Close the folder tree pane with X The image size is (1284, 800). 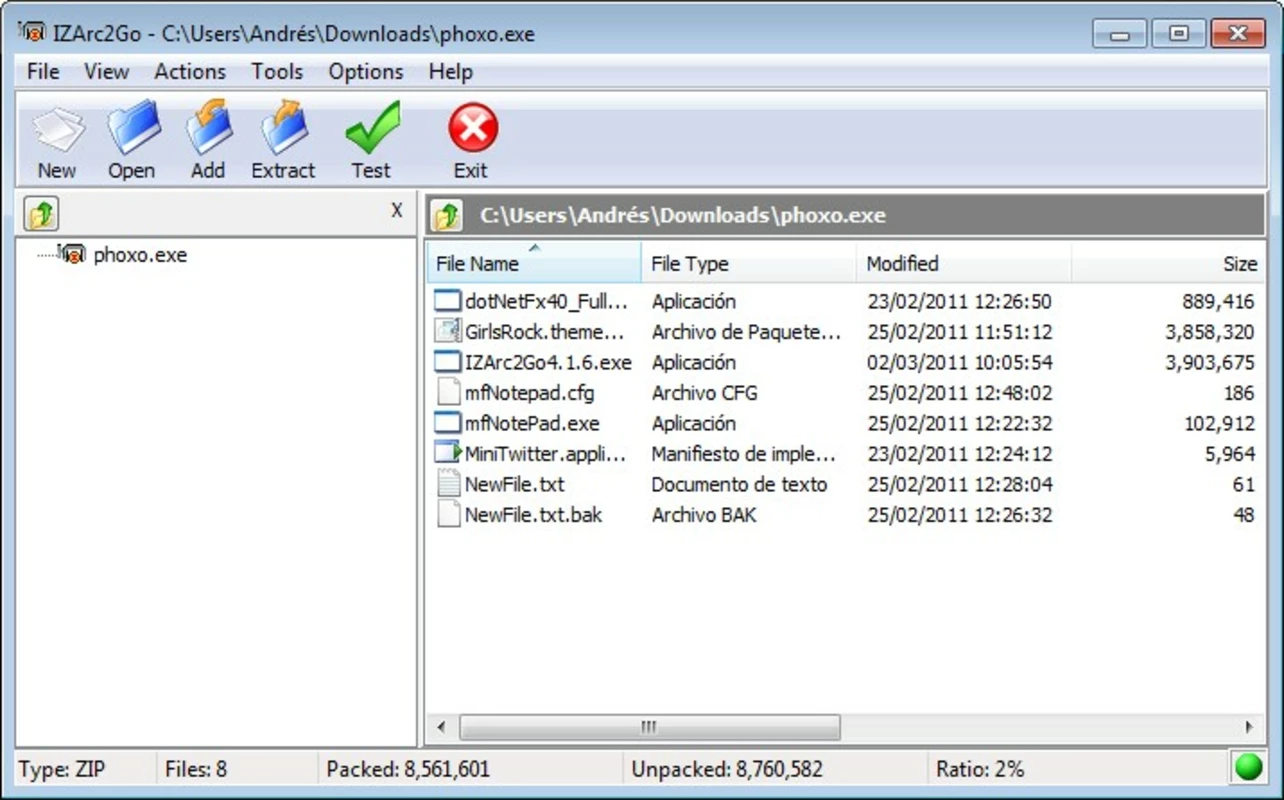397,210
